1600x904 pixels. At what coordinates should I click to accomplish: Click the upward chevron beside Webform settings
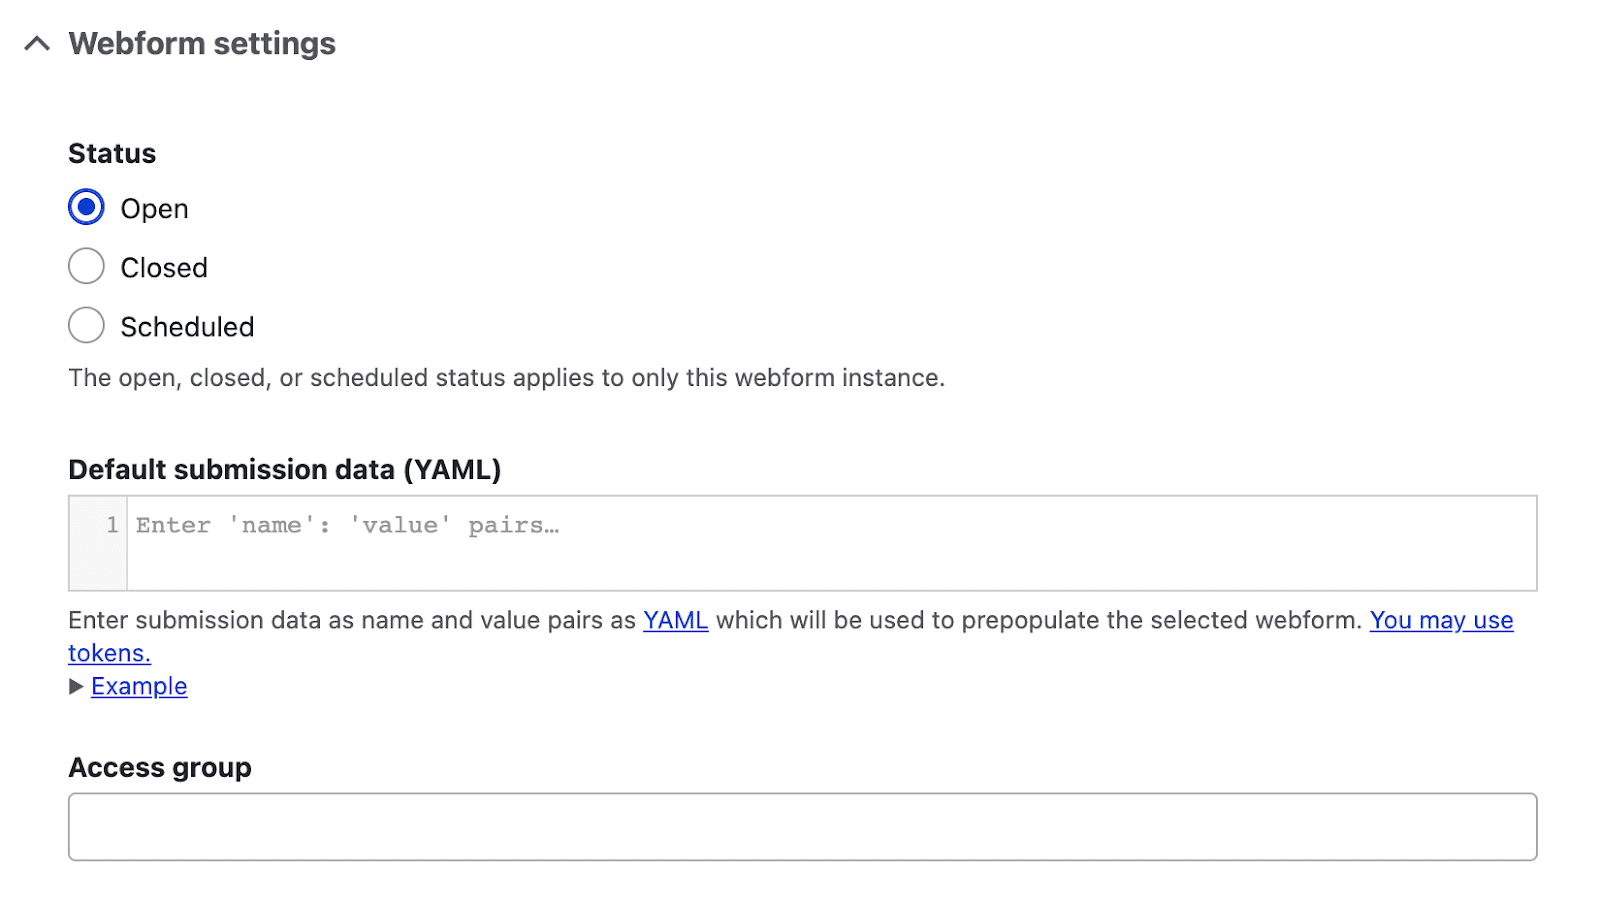37,44
